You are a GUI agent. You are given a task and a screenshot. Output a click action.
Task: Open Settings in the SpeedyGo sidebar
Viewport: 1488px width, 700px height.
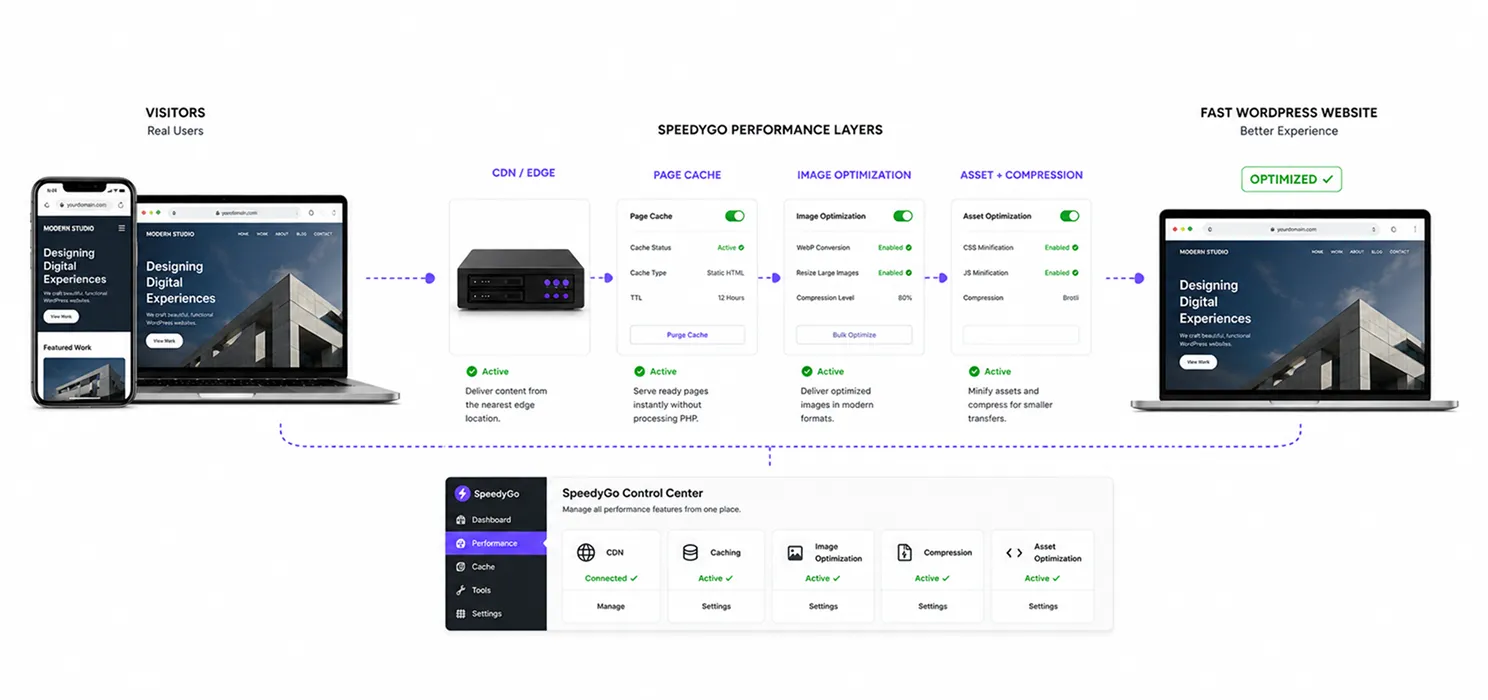tap(496, 614)
